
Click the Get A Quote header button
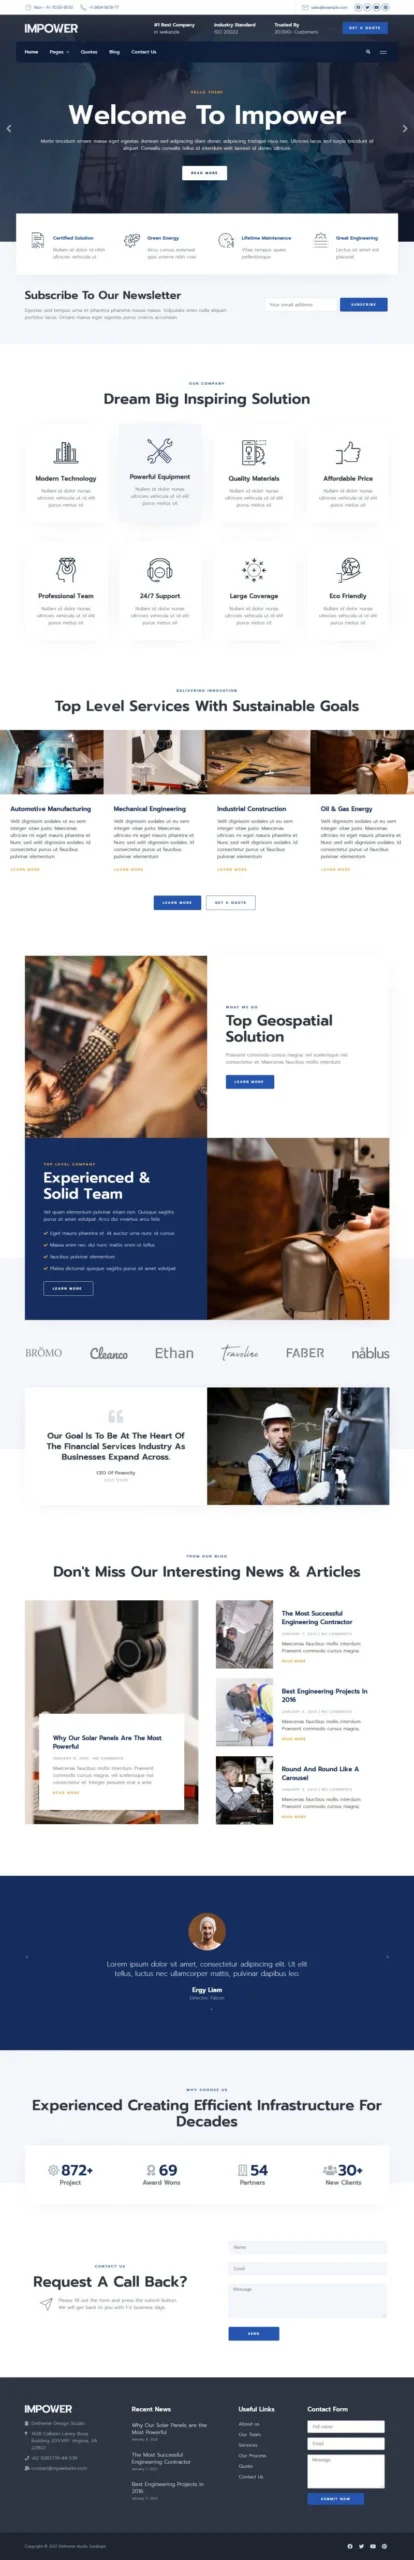tap(365, 28)
